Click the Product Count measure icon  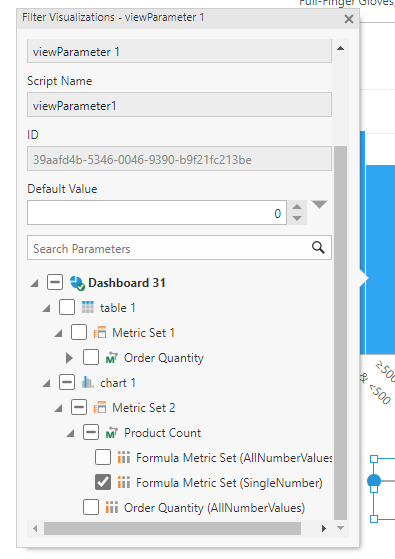[112, 433]
